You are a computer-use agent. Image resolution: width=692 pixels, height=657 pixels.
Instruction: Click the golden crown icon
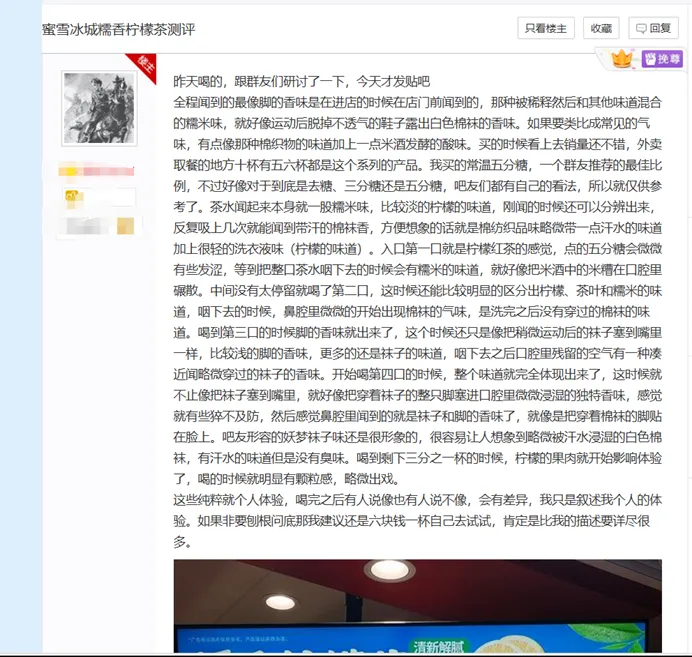click(x=622, y=59)
